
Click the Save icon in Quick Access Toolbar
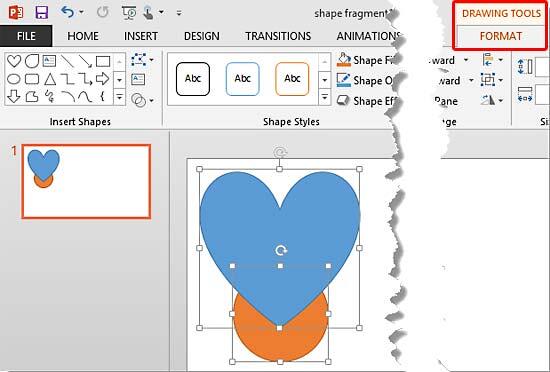[x=41, y=13]
